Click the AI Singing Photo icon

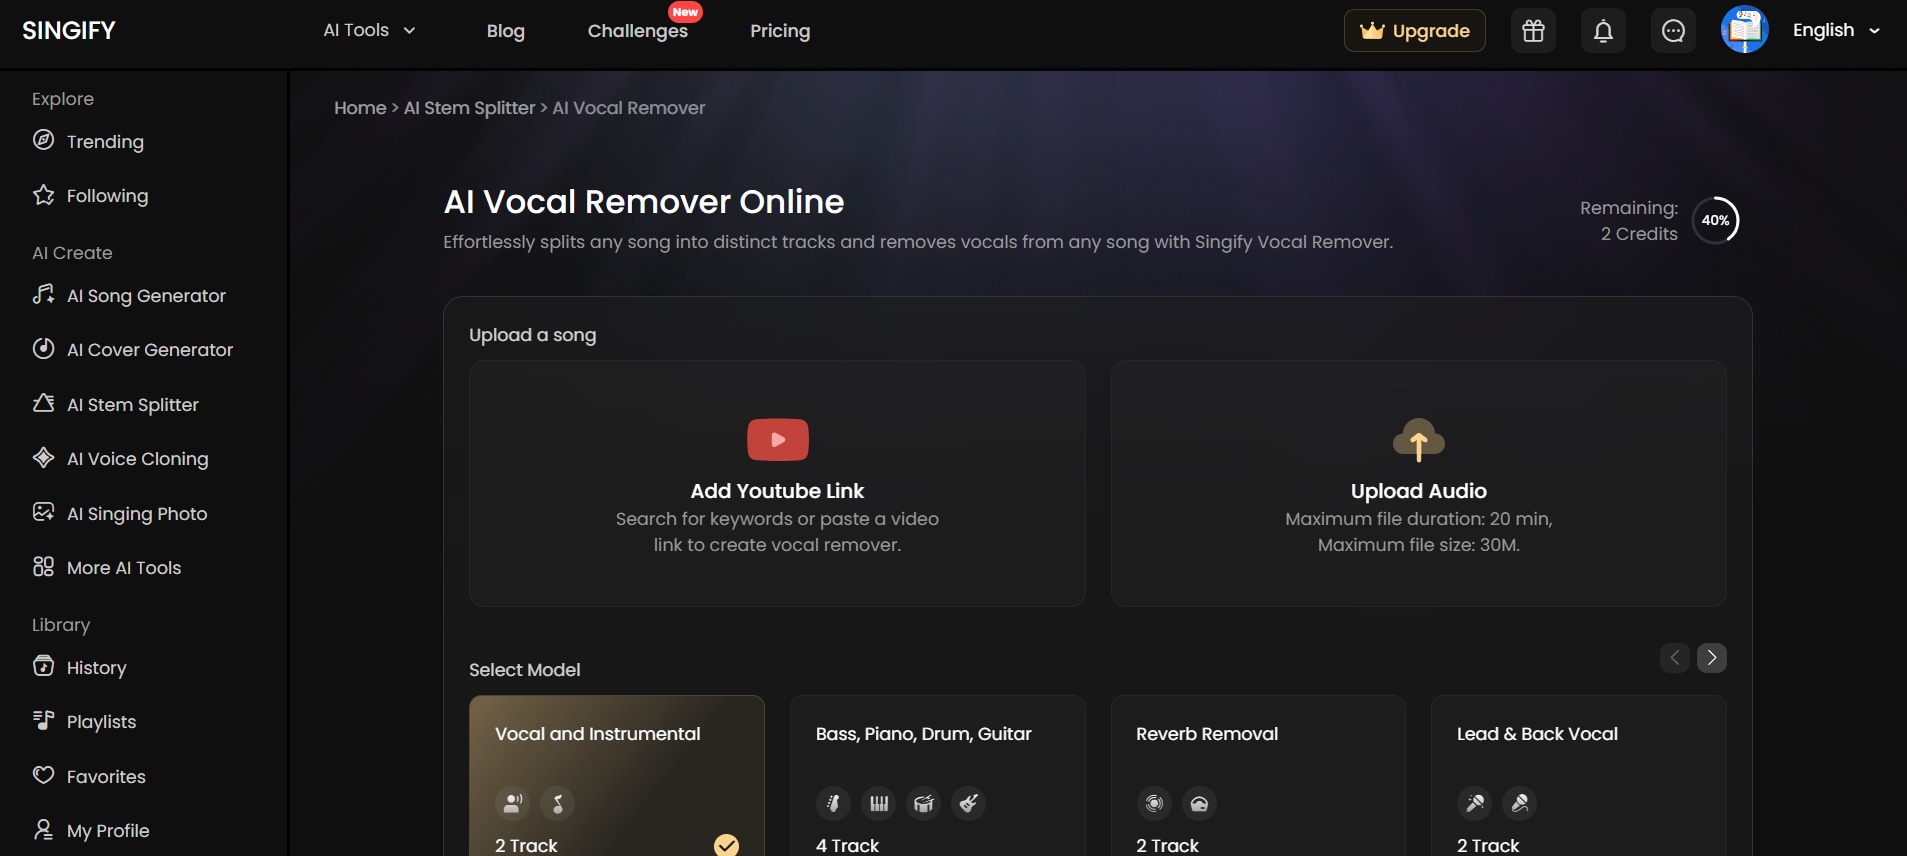coord(43,512)
